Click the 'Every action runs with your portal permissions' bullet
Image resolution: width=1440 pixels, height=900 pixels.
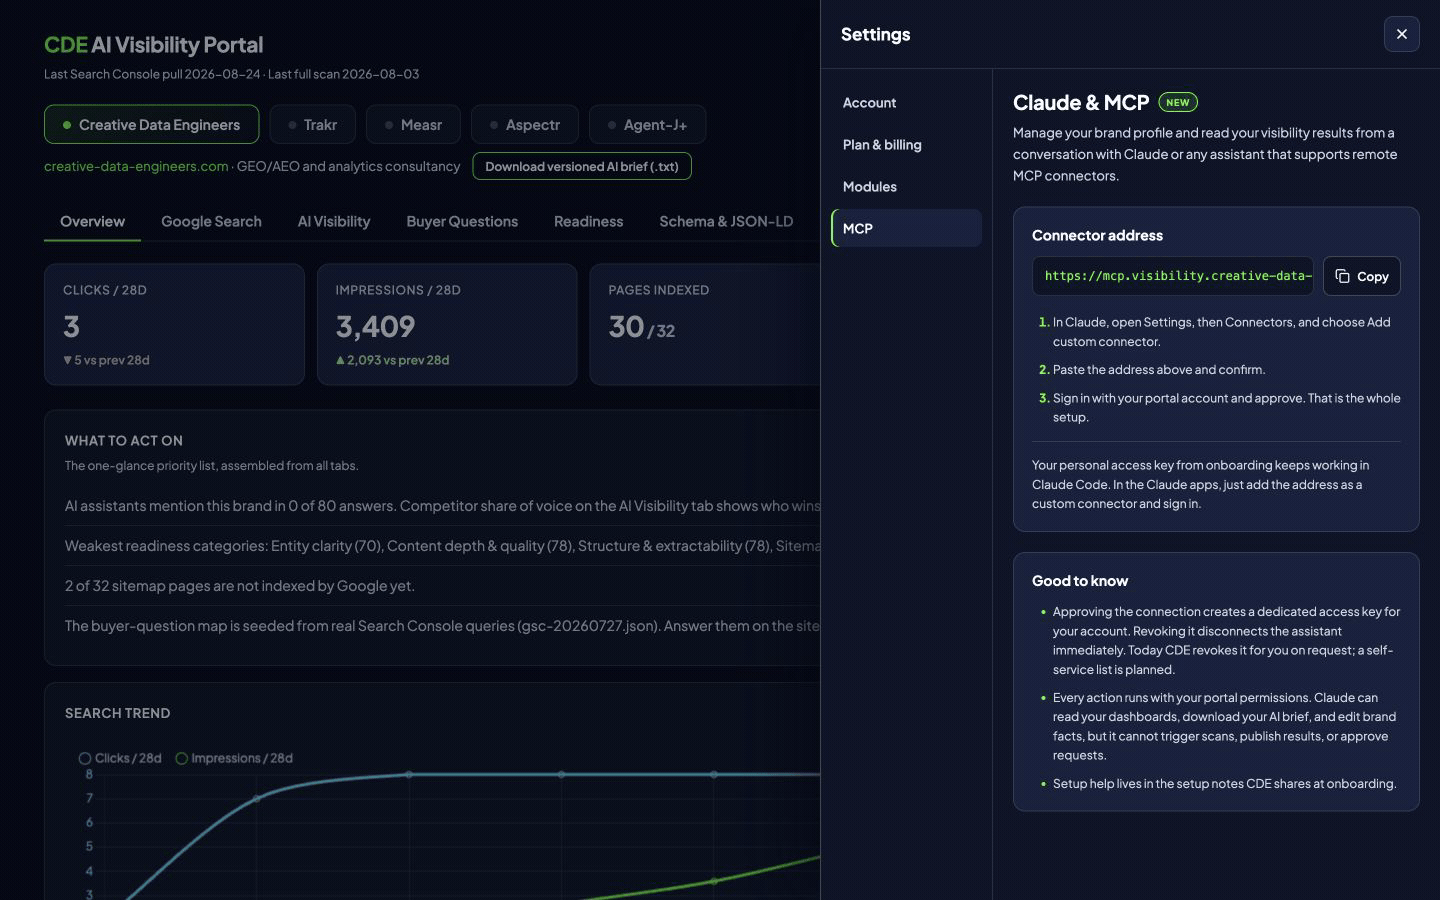tap(1225, 727)
